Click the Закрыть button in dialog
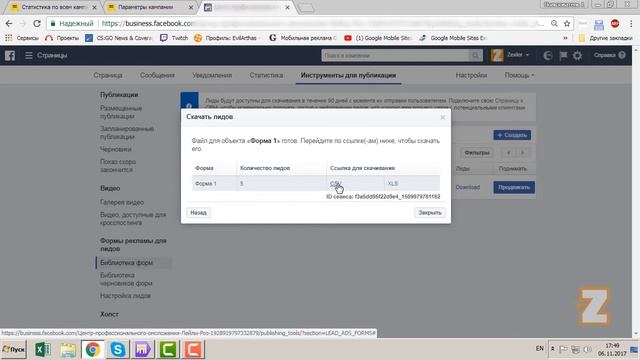The height and width of the screenshot is (360, 640). (x=430, y=213)
